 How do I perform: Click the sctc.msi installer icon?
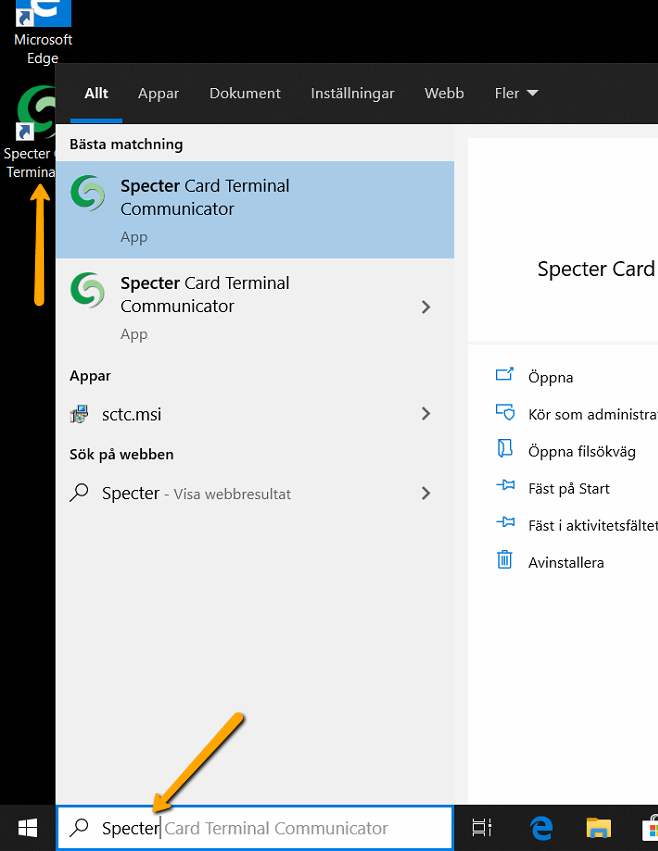80,414
